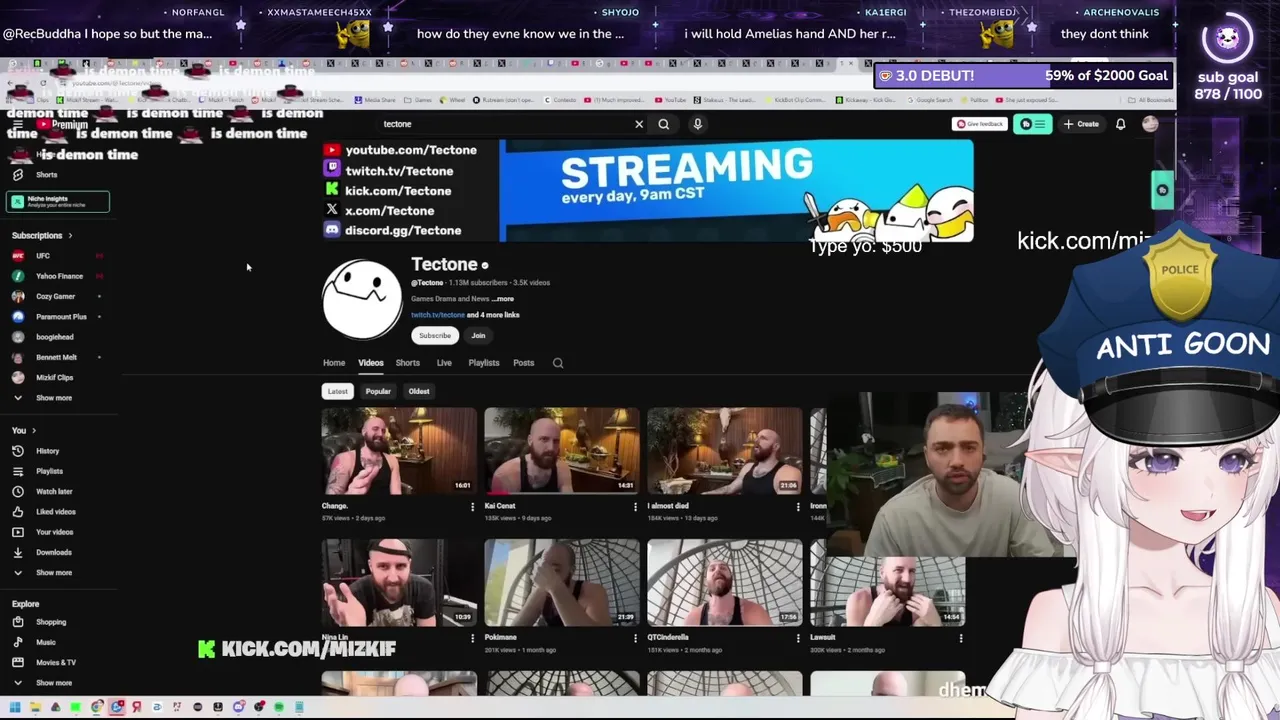The image size is (1280, 720).
Task: Switch to the channel Home tab
Action: point(334,363)
